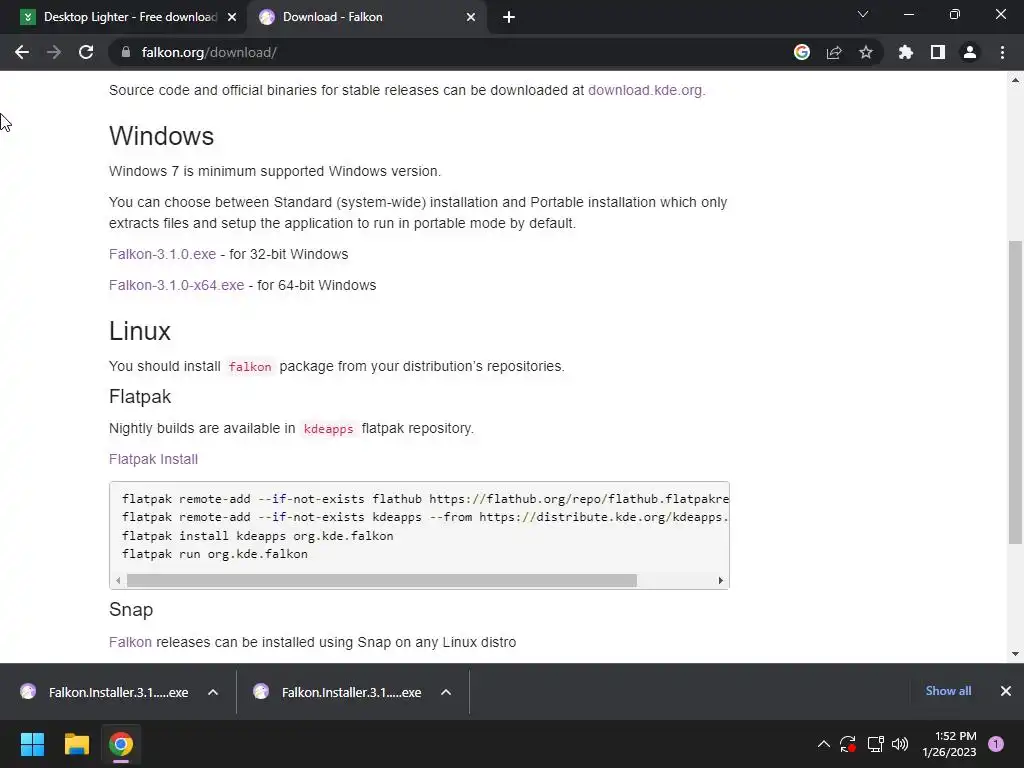Viewport: 1024px width, 768px height.
Task: Open the clock showing 1:52 PM
Action: [950, 744]
